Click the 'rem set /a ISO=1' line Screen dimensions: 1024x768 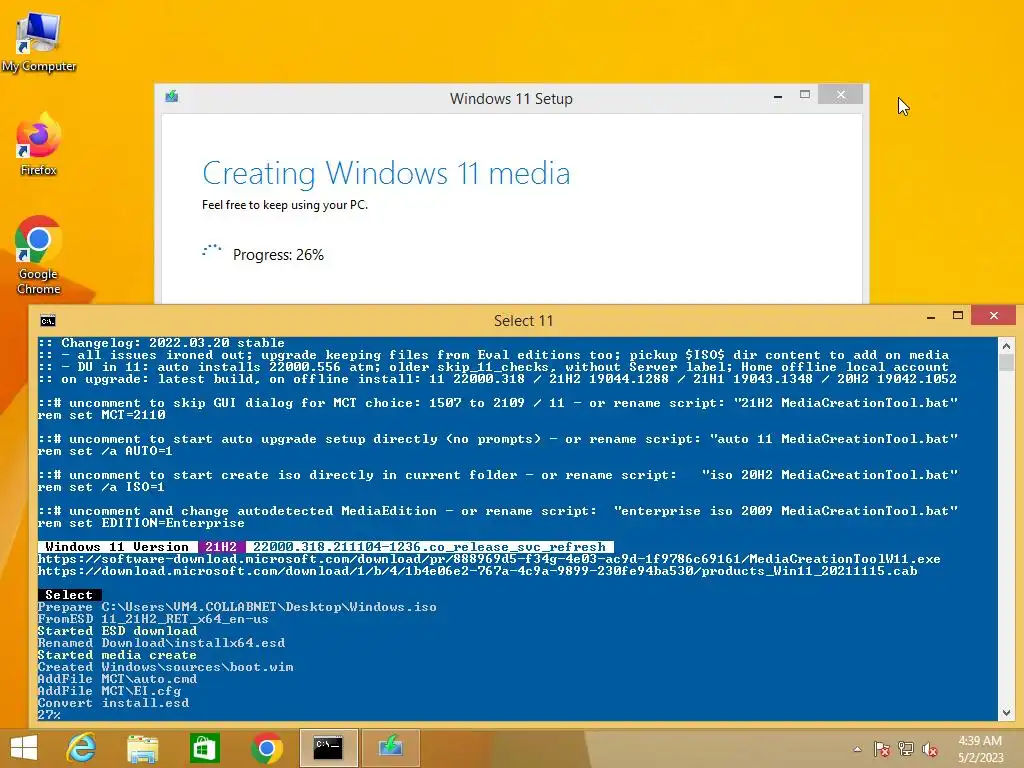pos(101,487)
